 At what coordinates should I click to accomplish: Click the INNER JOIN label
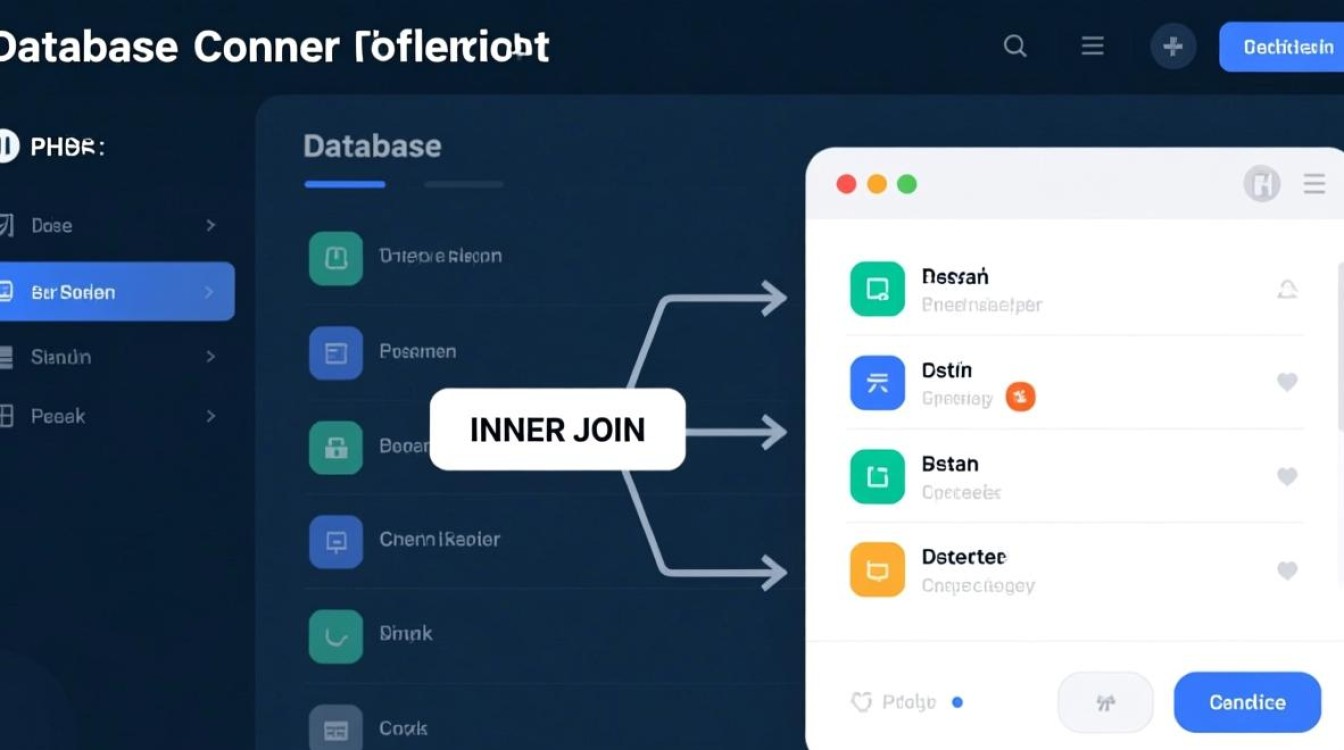click(x=557, y=430)
